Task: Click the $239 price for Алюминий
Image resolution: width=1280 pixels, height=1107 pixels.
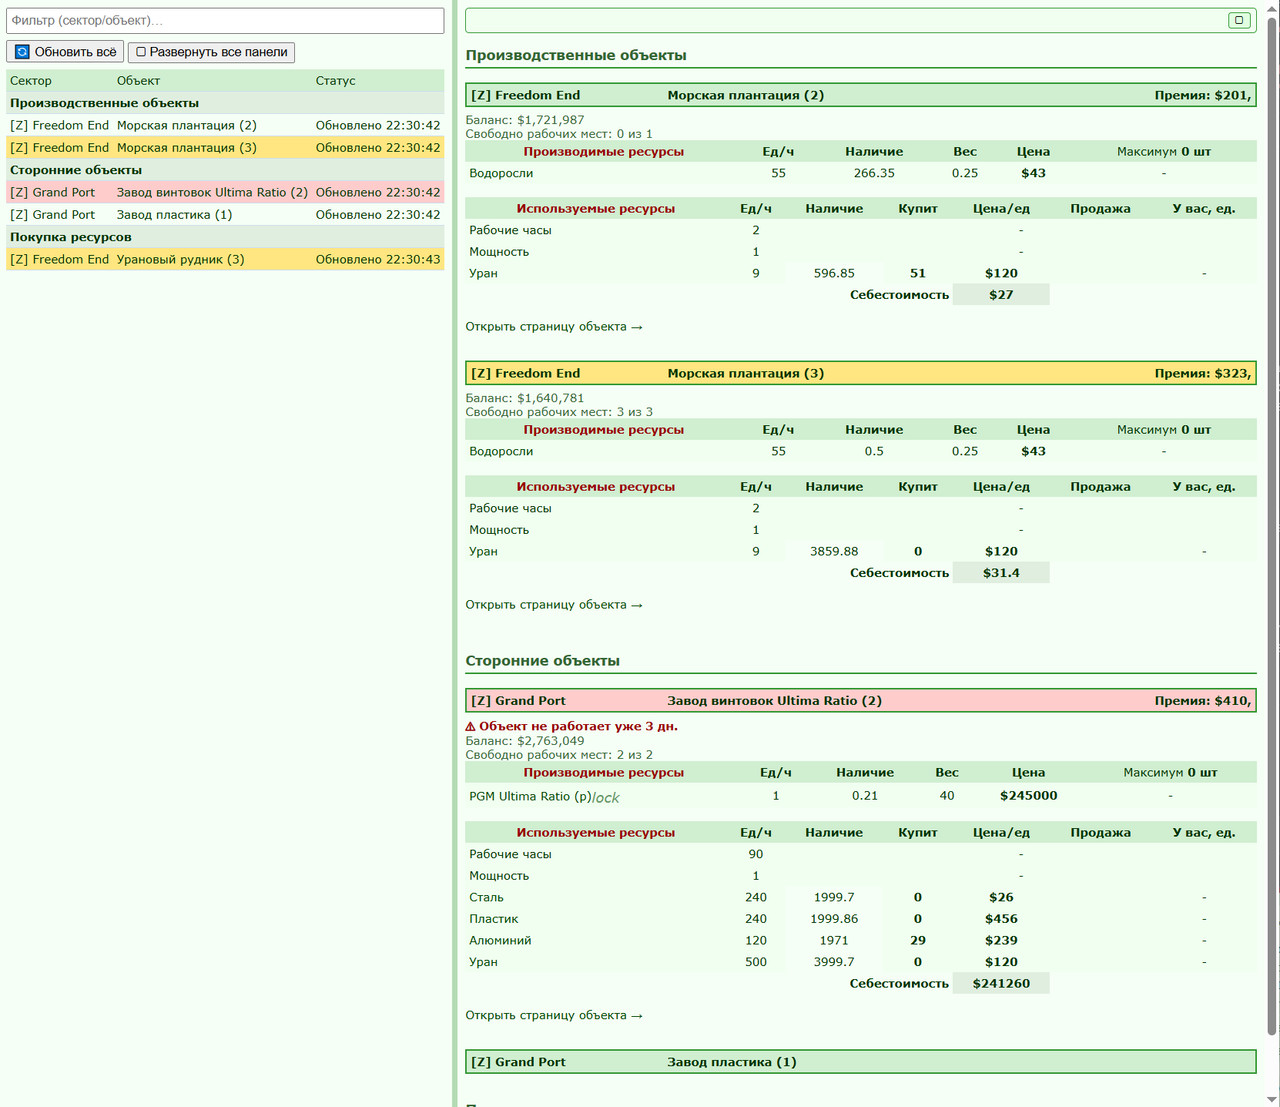Action: [x=1001, y=941]
